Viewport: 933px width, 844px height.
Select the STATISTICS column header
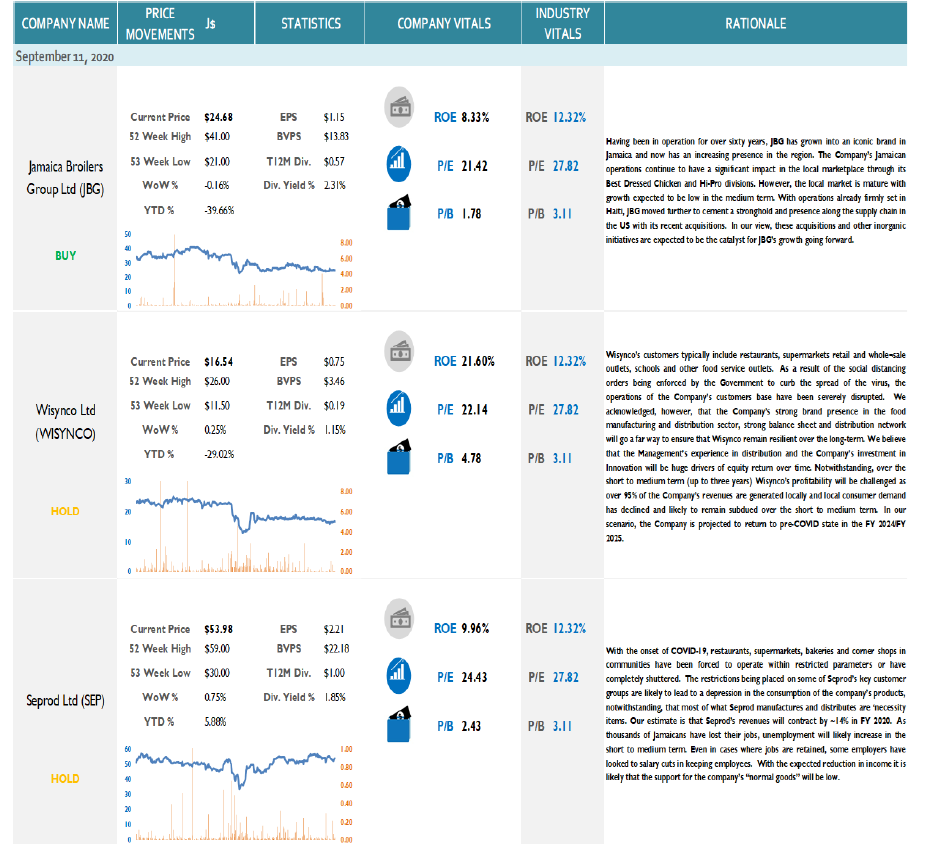coord(310,23)
